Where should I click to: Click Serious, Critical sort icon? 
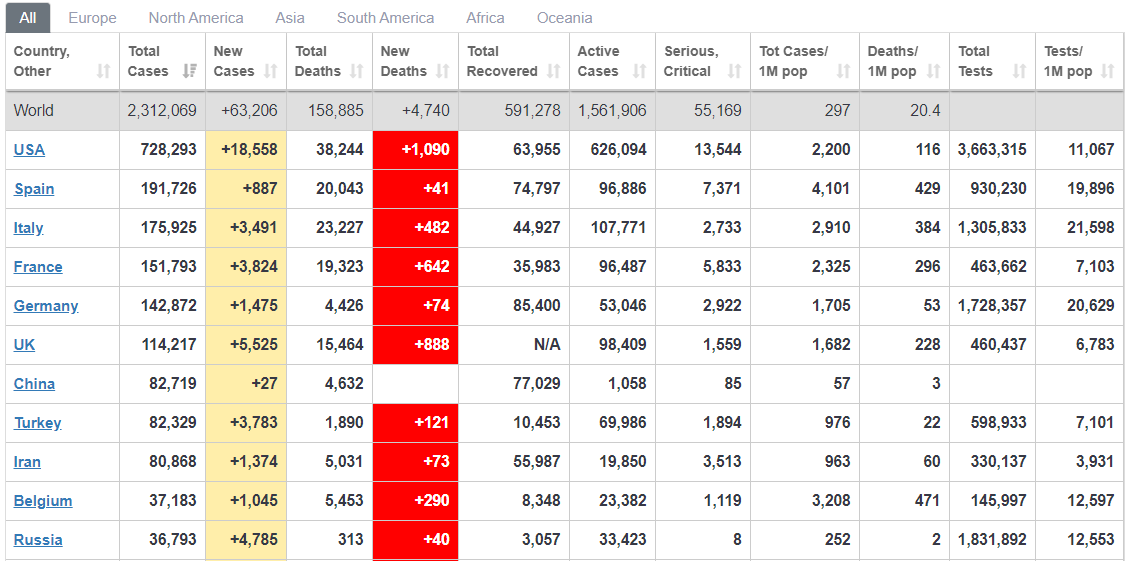click(x=735, y=71)
